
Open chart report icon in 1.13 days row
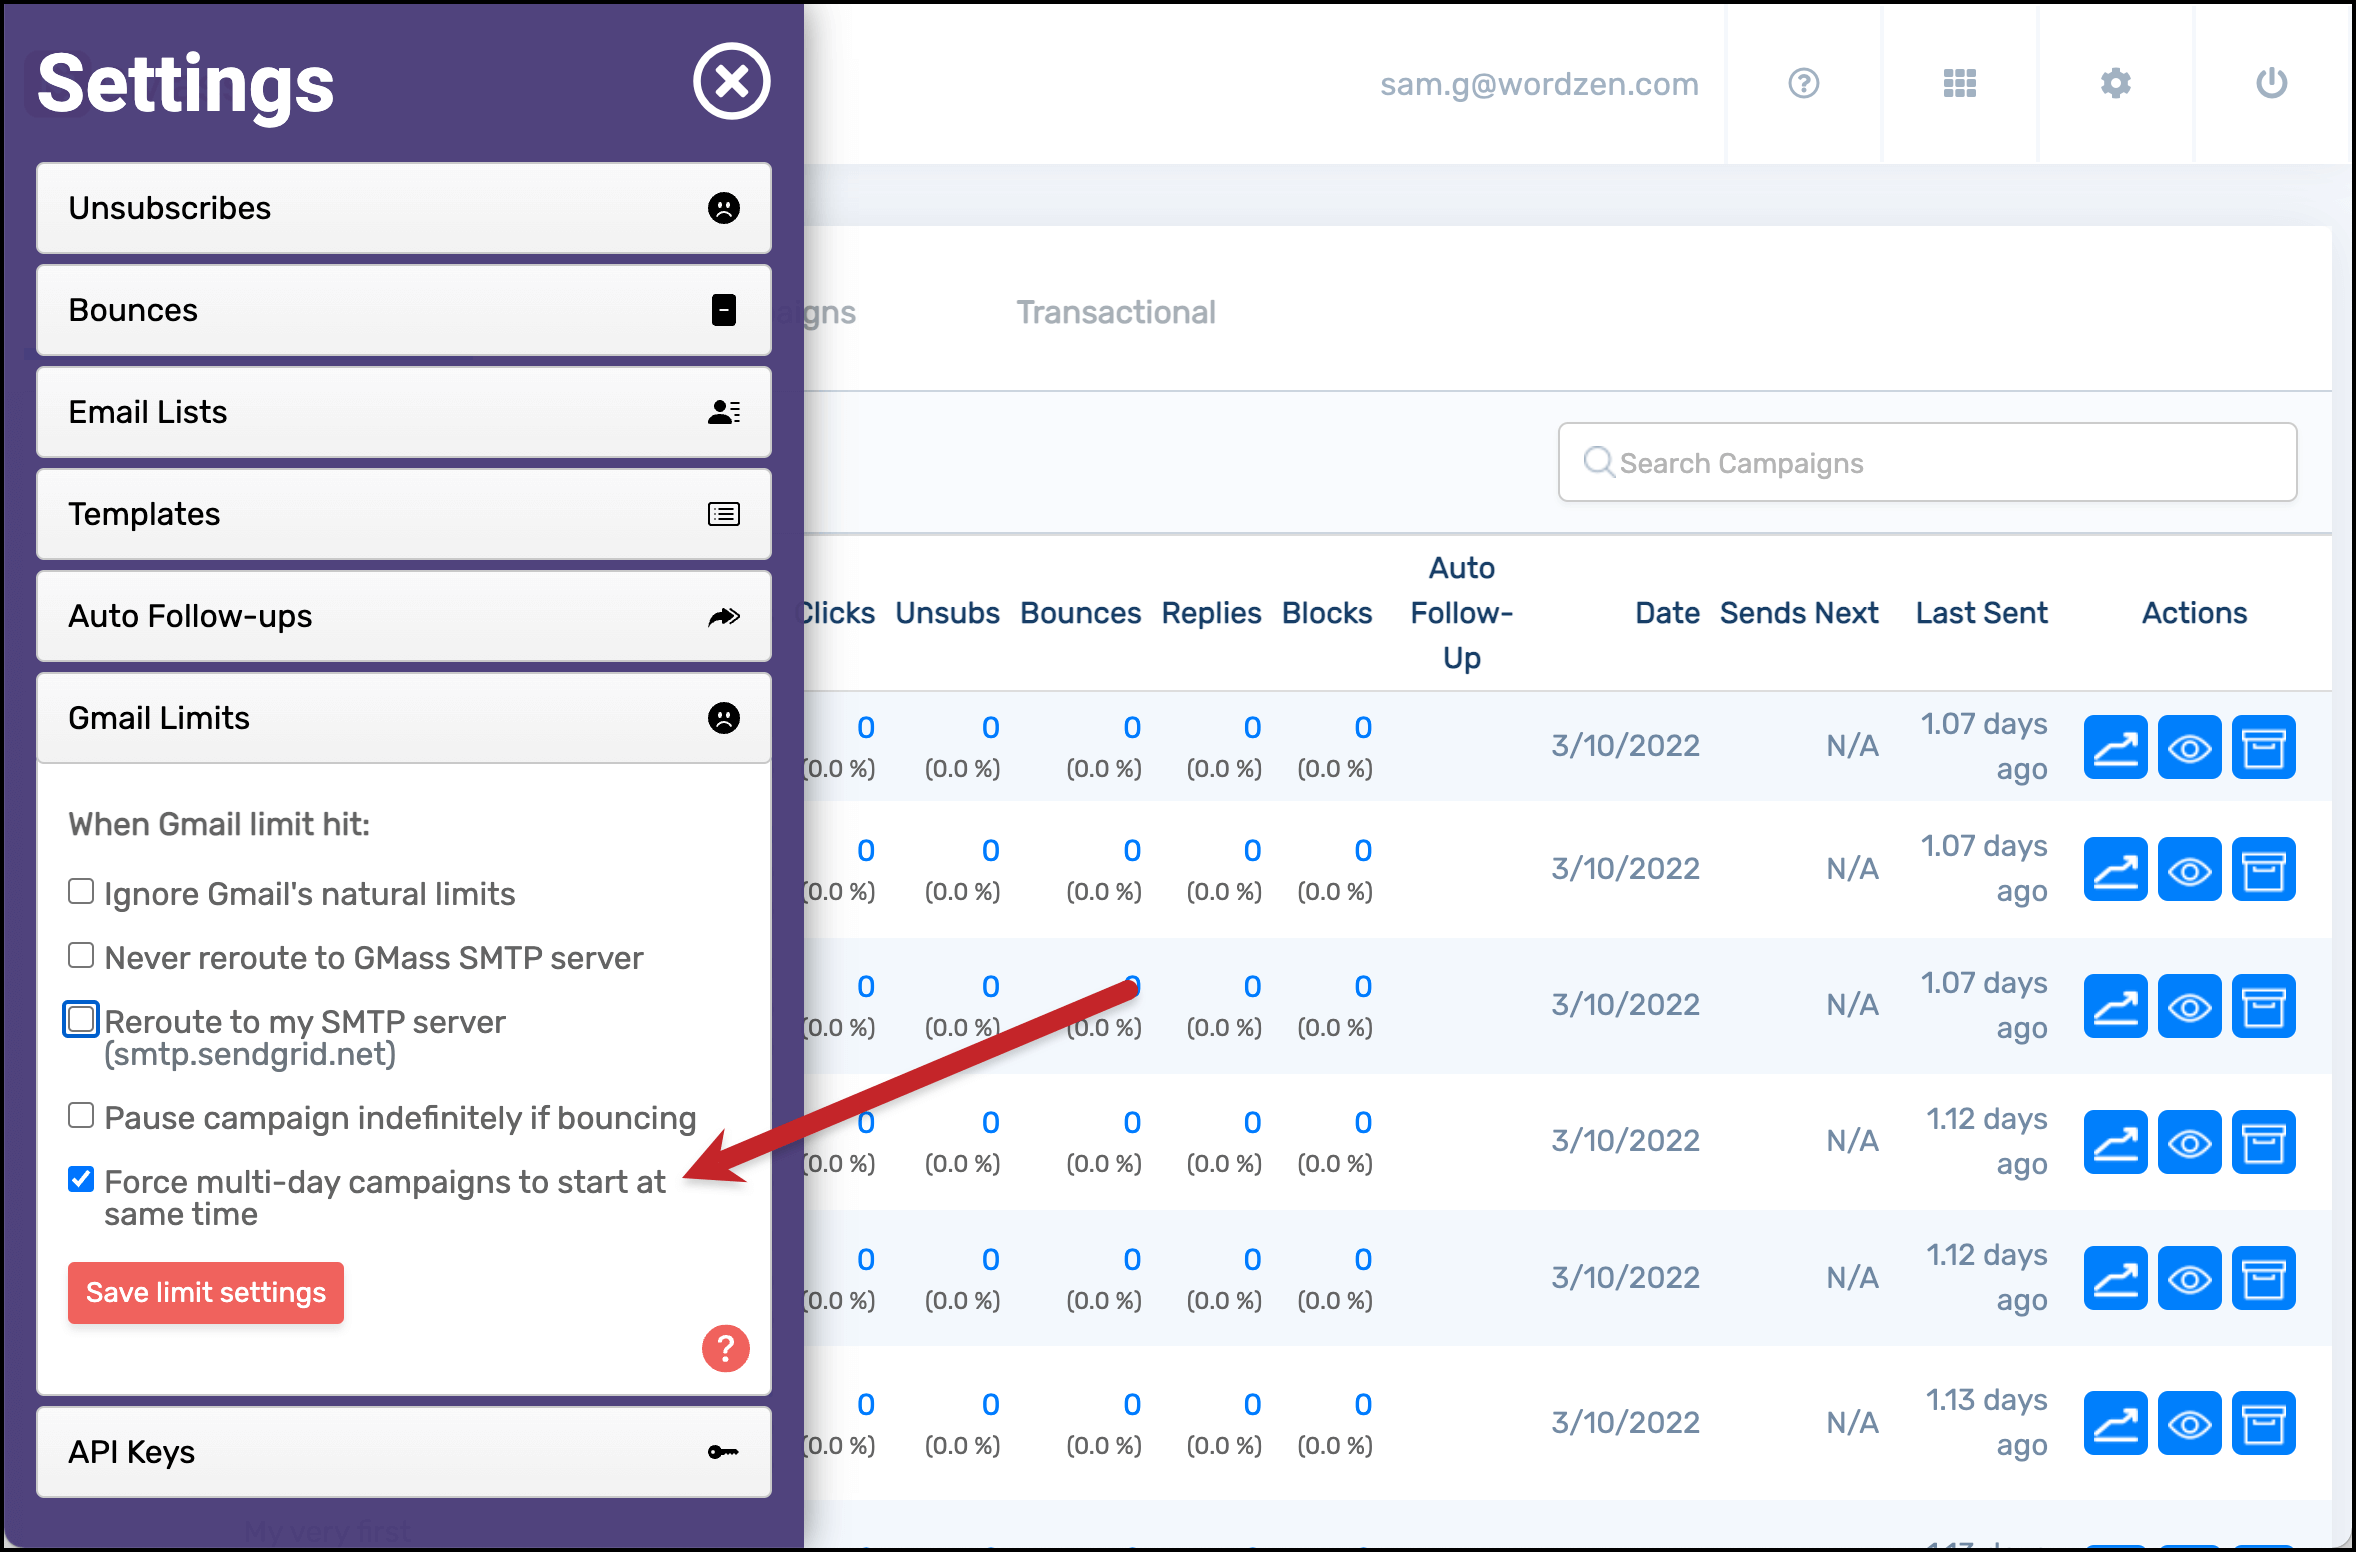2115,1423
